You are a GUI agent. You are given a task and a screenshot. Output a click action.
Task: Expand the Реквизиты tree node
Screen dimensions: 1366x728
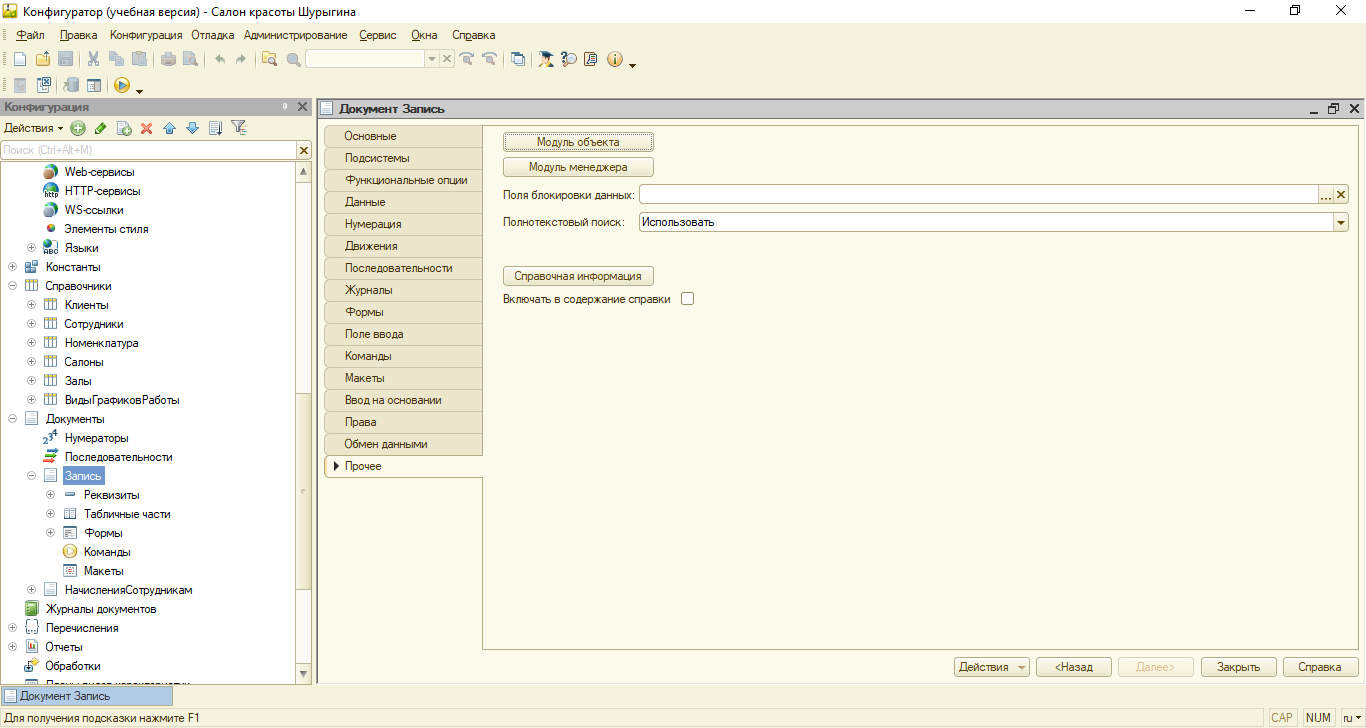pos(51,495)
